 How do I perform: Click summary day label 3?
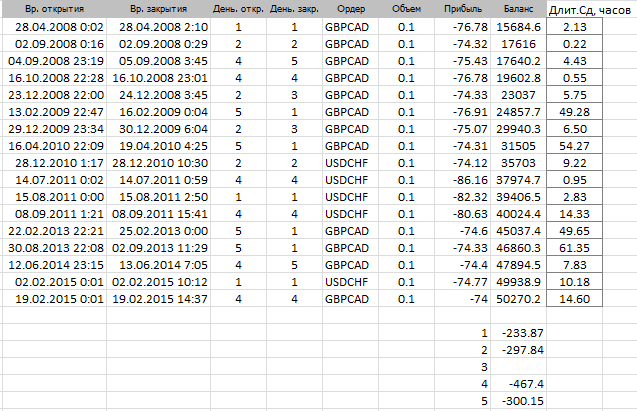point(463,367)
